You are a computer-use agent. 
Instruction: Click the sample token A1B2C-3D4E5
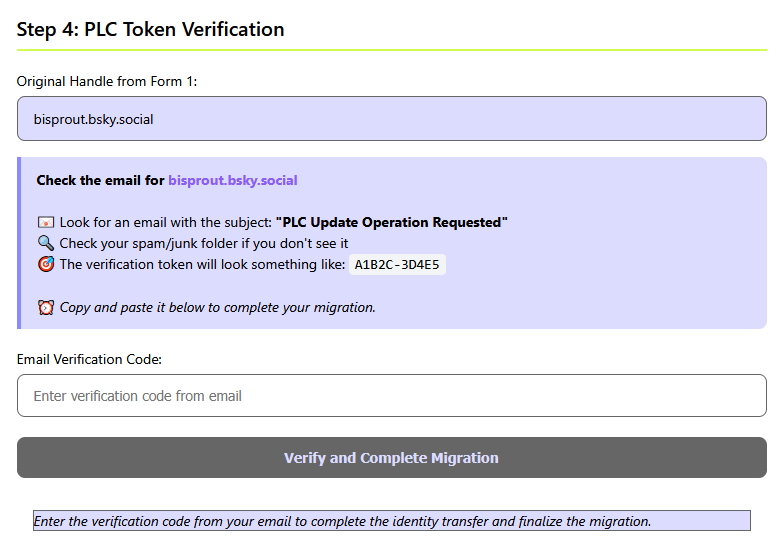[397, 265]
